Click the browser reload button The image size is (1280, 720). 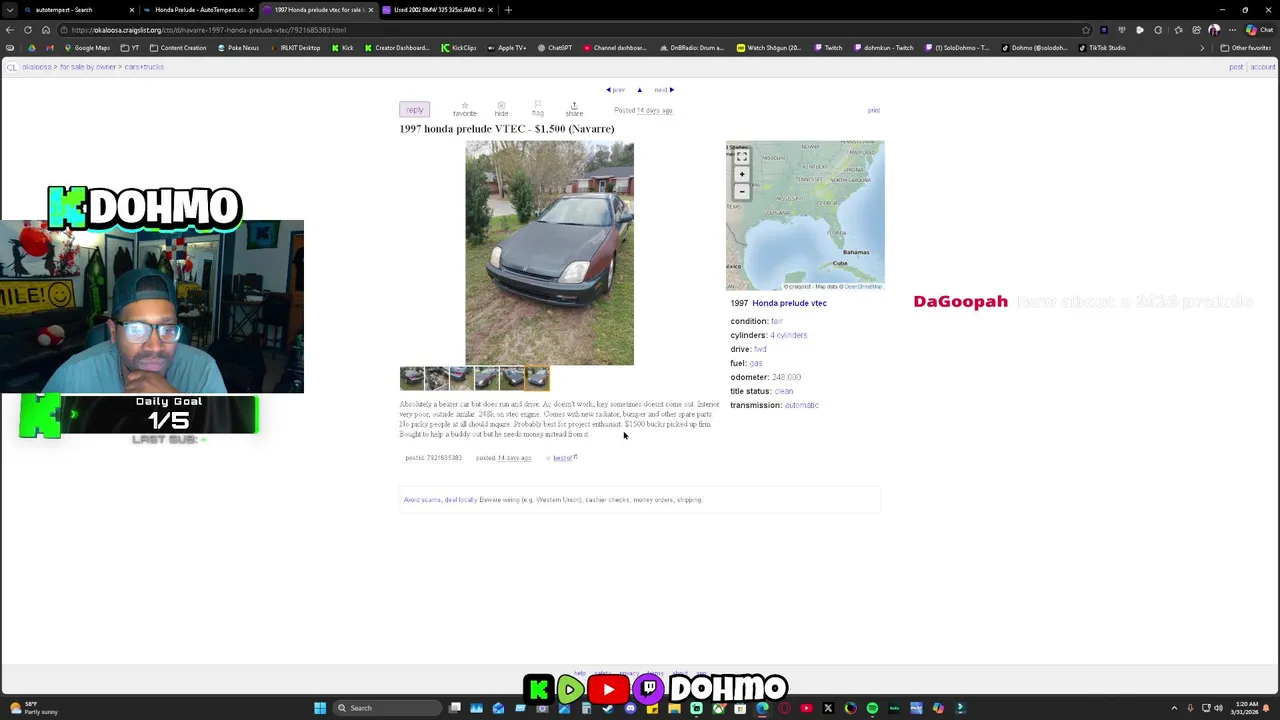[x=28, y=30]
